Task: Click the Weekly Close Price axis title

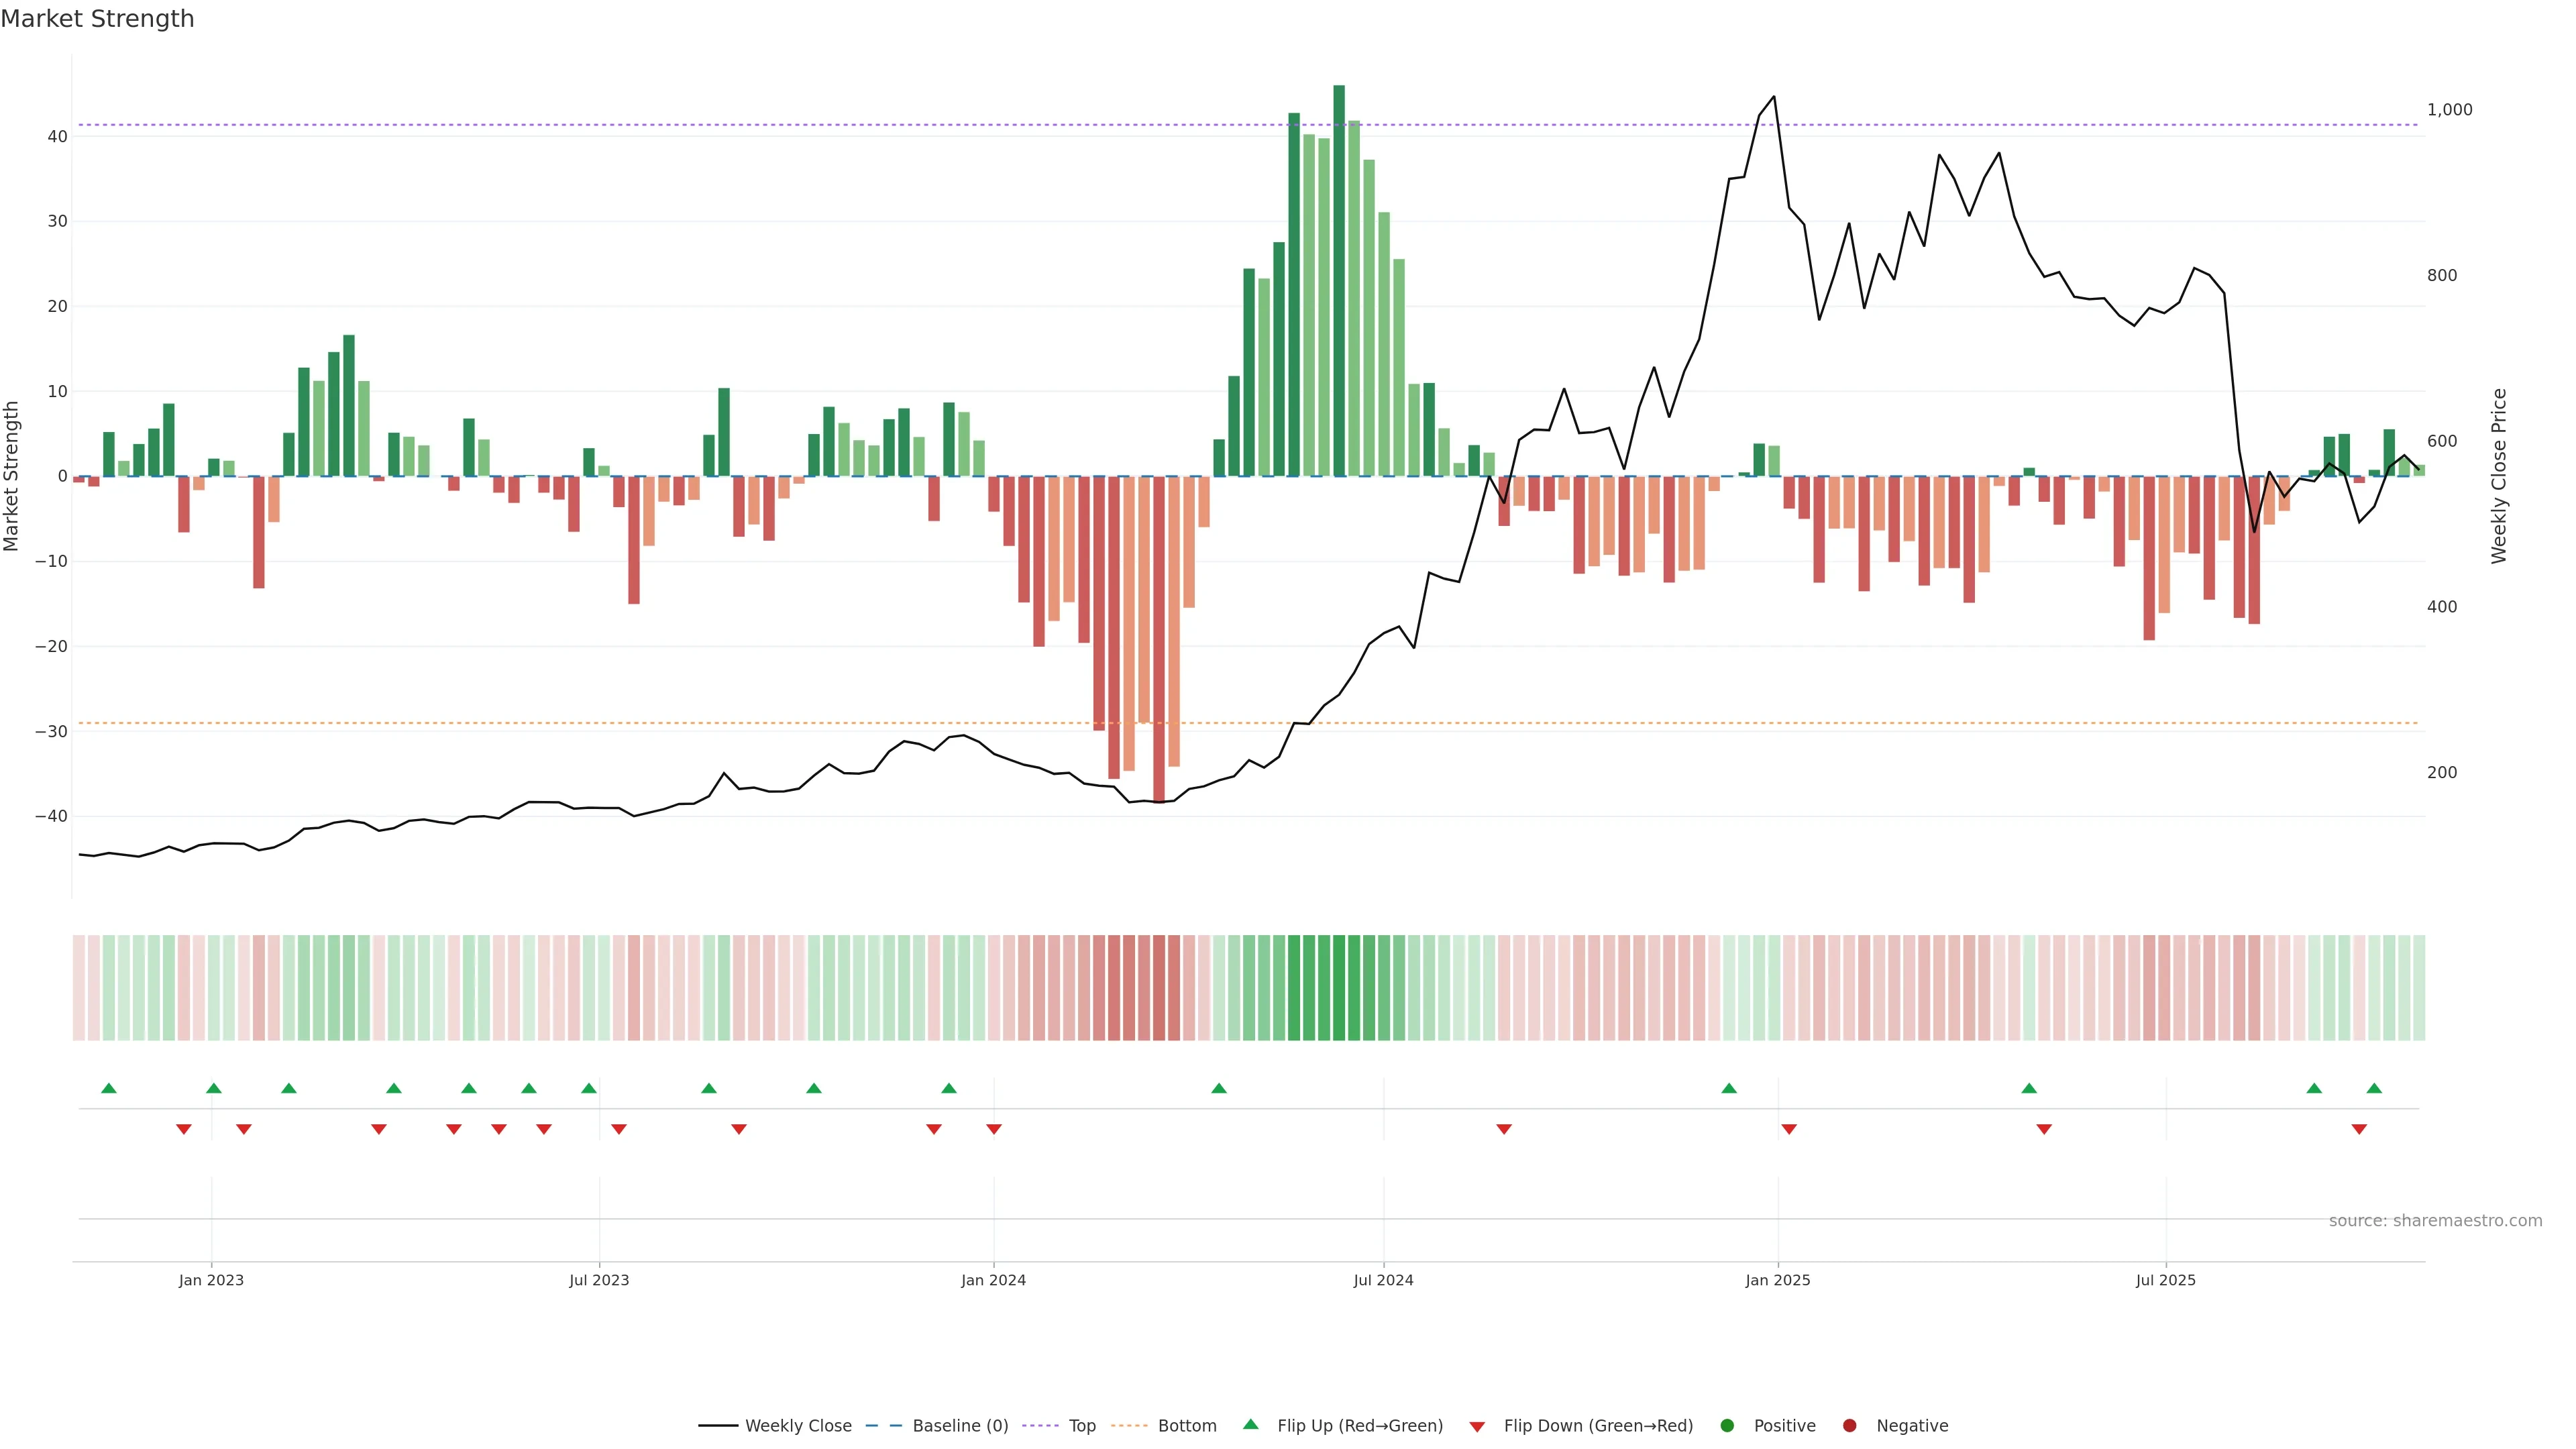Action: click(2499, 476)
